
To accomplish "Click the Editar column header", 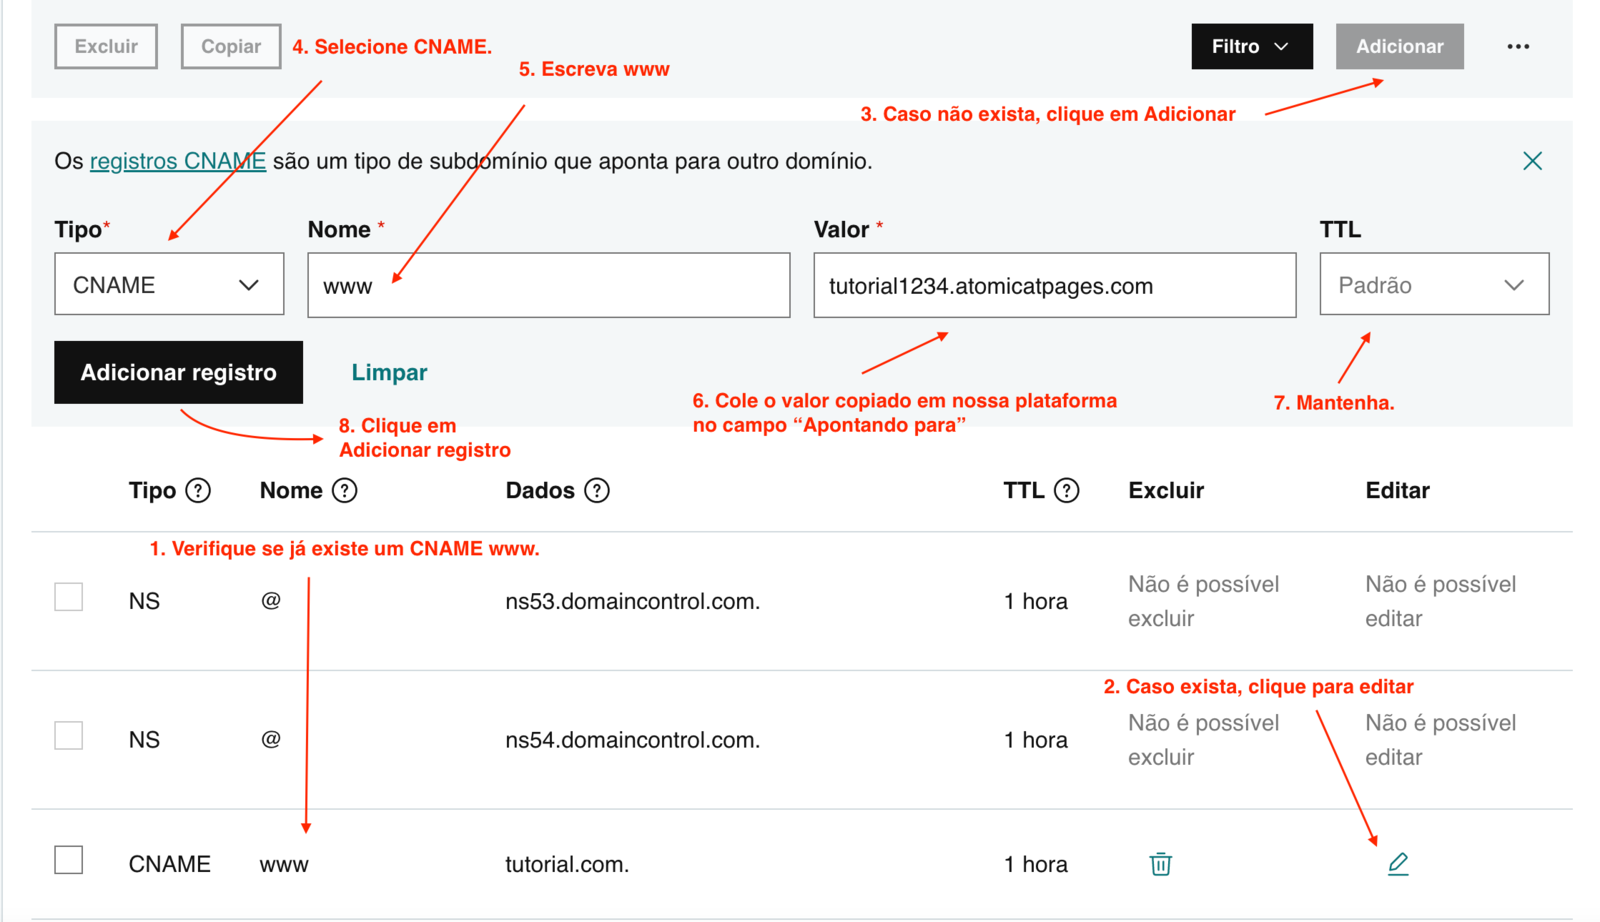I will point(1398,491).
